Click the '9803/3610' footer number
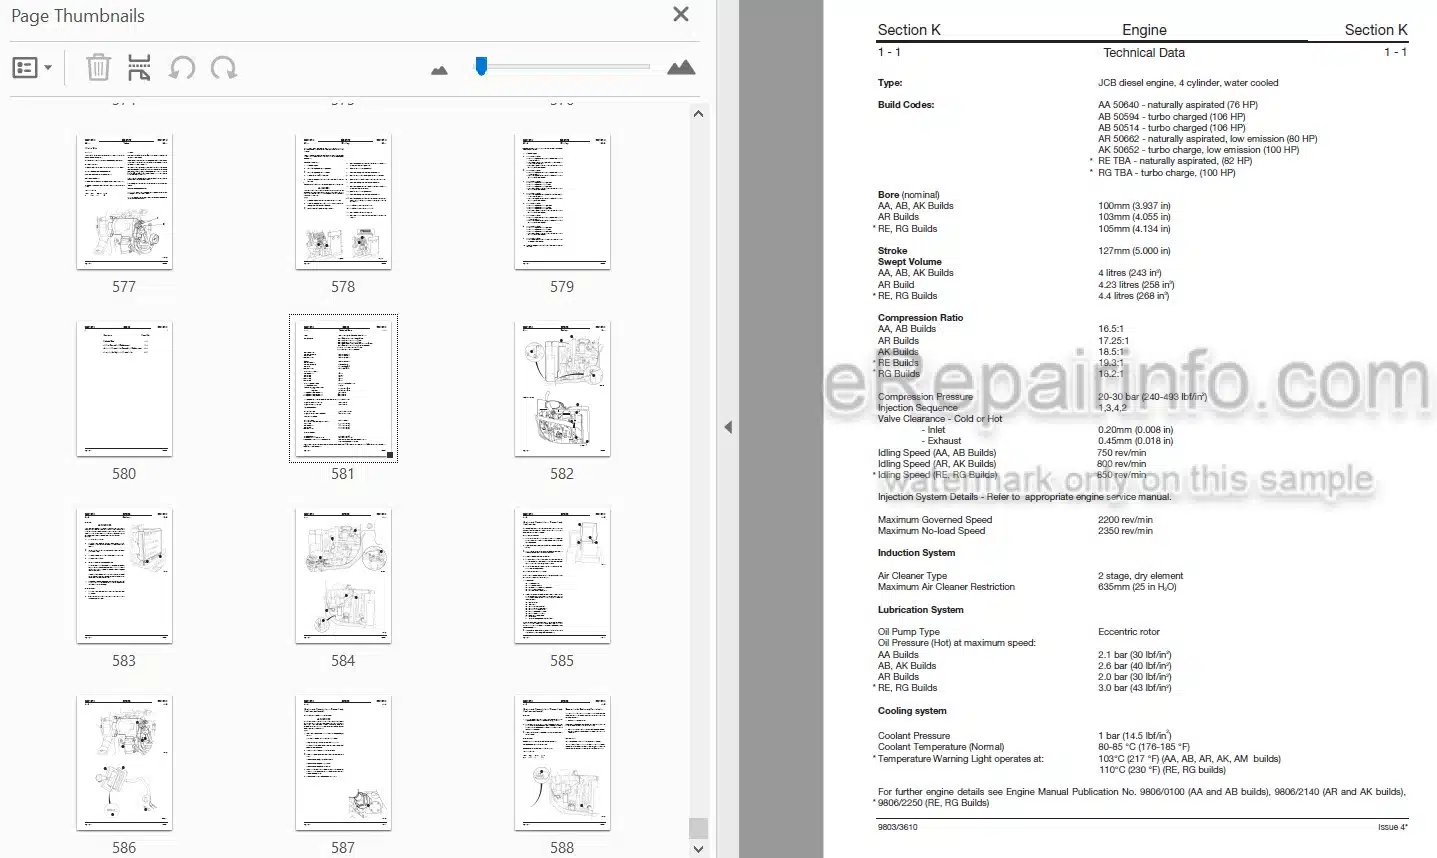The height and width of the screenshot is (858, 1437). pyautogui.click(x=897, y=827)
